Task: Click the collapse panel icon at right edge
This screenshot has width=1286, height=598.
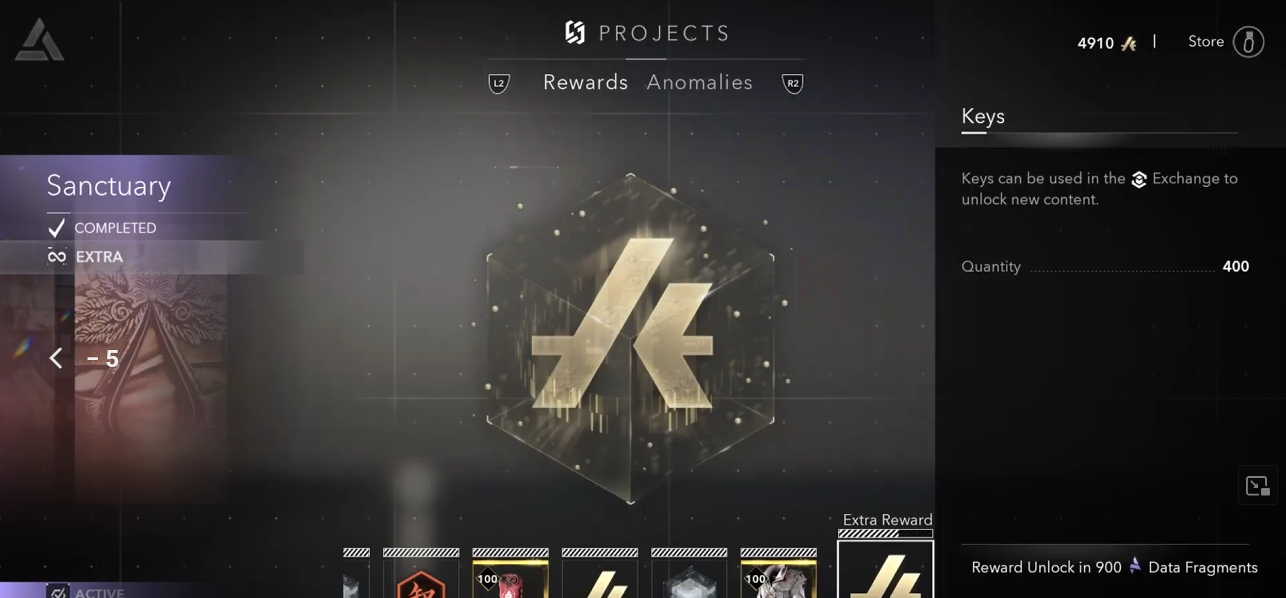Action: [x=1257, y=486]
